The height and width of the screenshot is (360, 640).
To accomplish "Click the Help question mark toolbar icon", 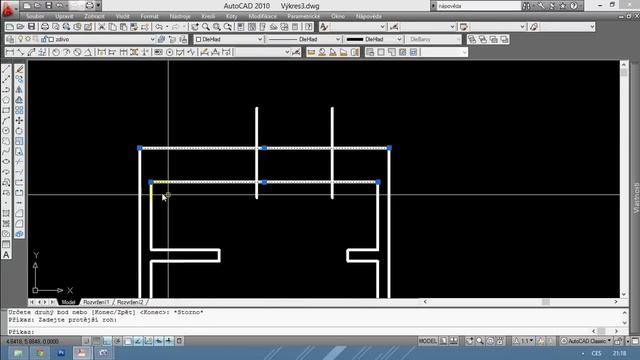I will tap(309, 27).
